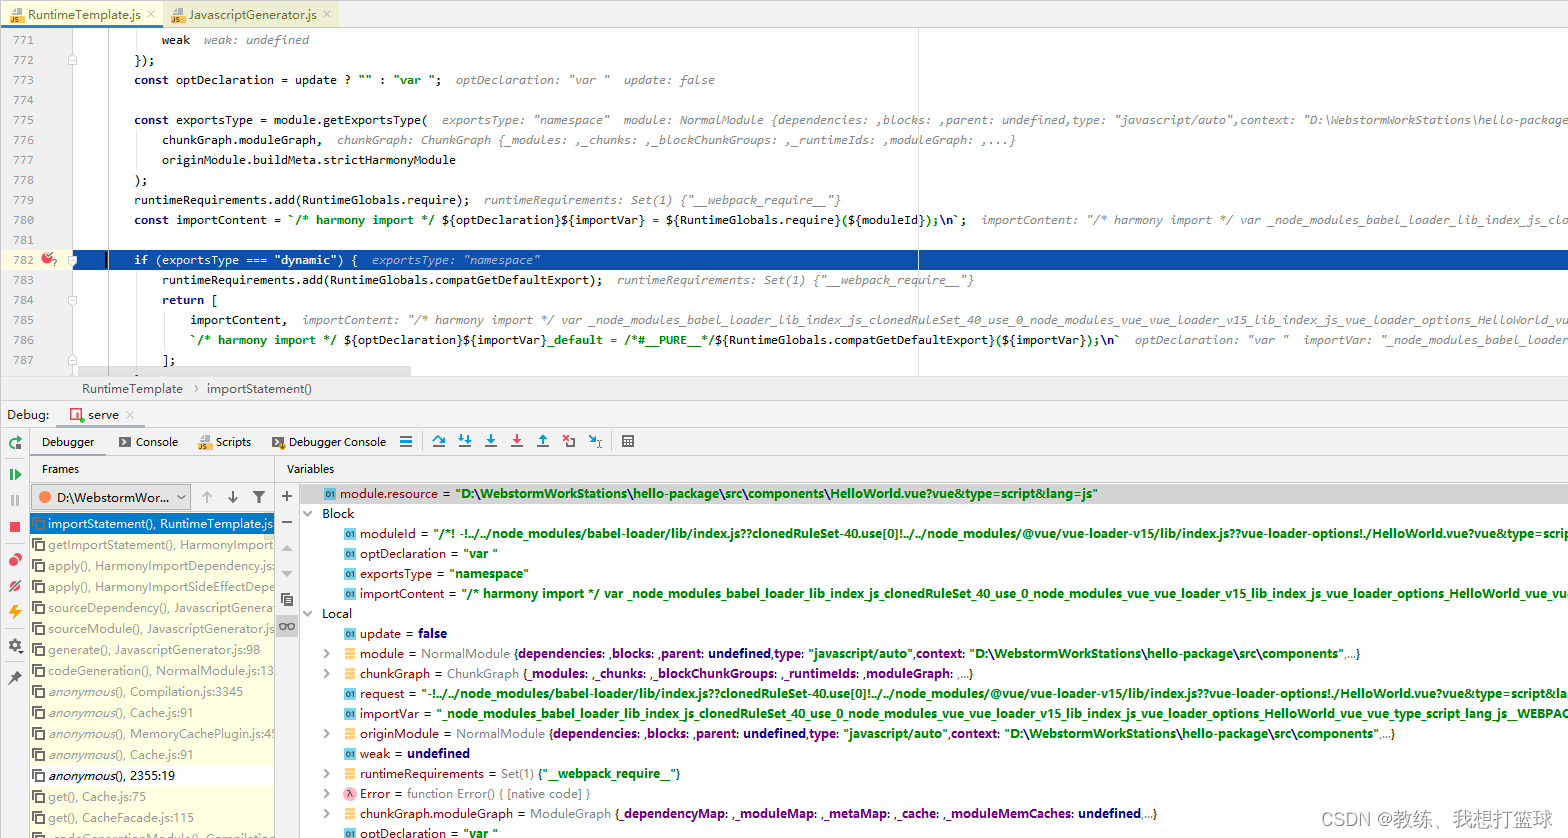1568x838 pixels.
Task: Expand the module NormalModule variable
Action: (327, 654)
